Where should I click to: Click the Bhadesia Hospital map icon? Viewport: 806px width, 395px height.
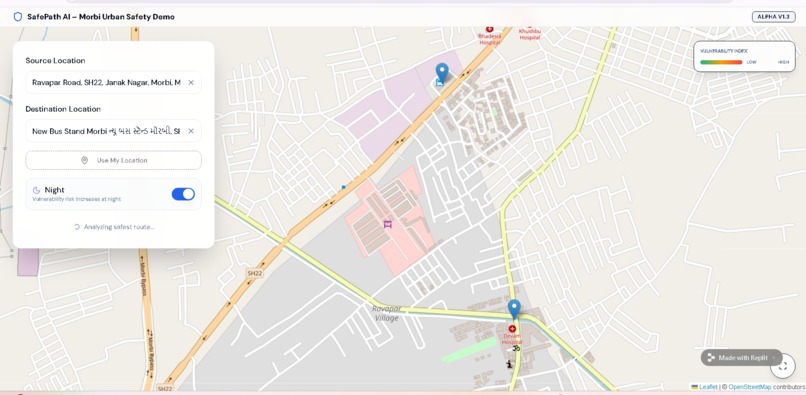[x=489, y=30]
